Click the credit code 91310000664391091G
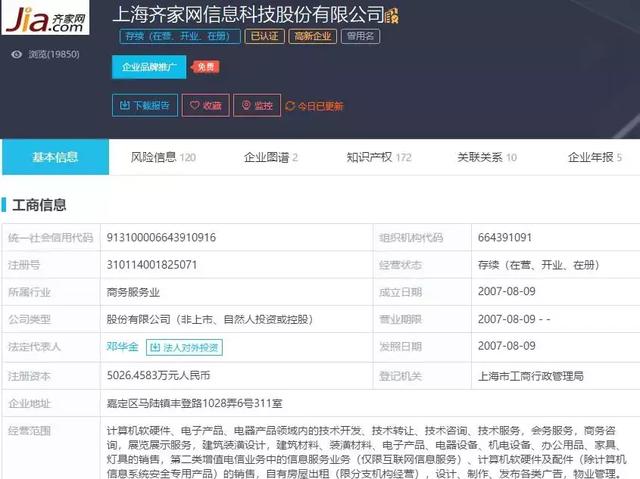640x479 pixels. click(x=161, y=237)
